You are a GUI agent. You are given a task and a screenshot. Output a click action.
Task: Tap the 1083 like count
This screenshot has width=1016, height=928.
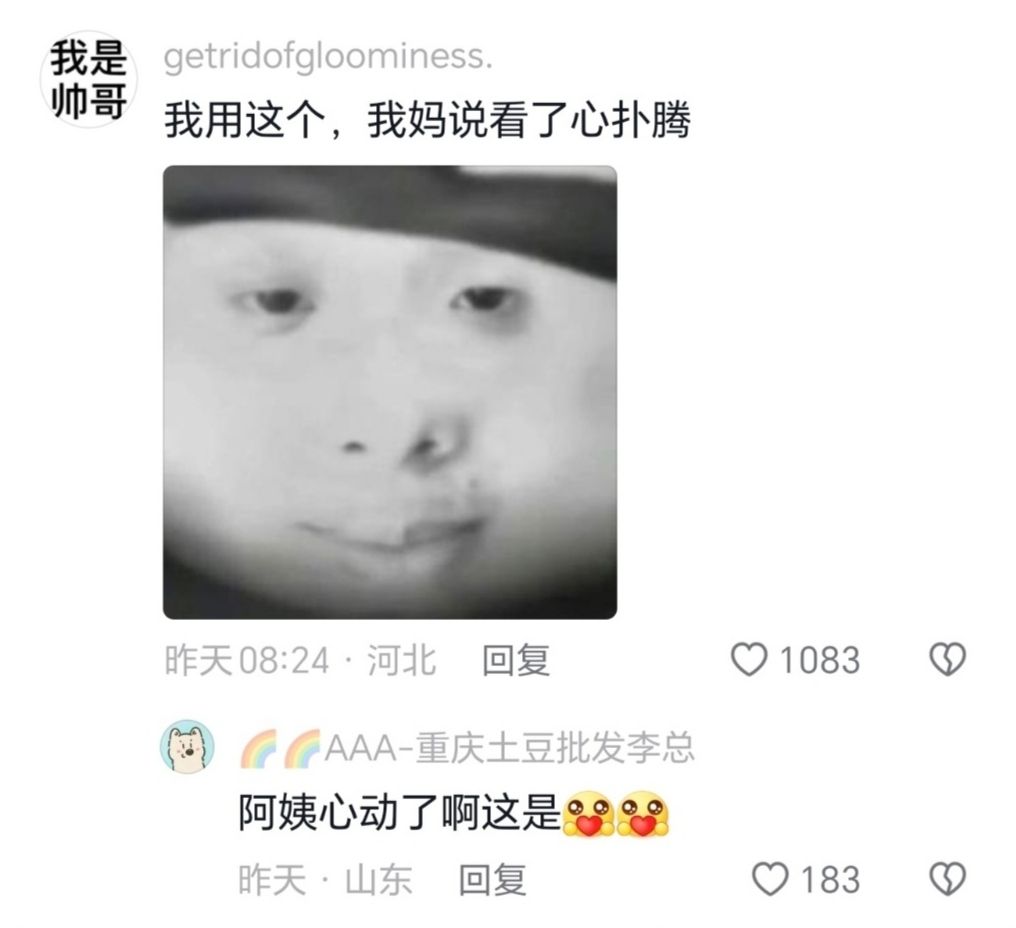[x=820, y=660]
